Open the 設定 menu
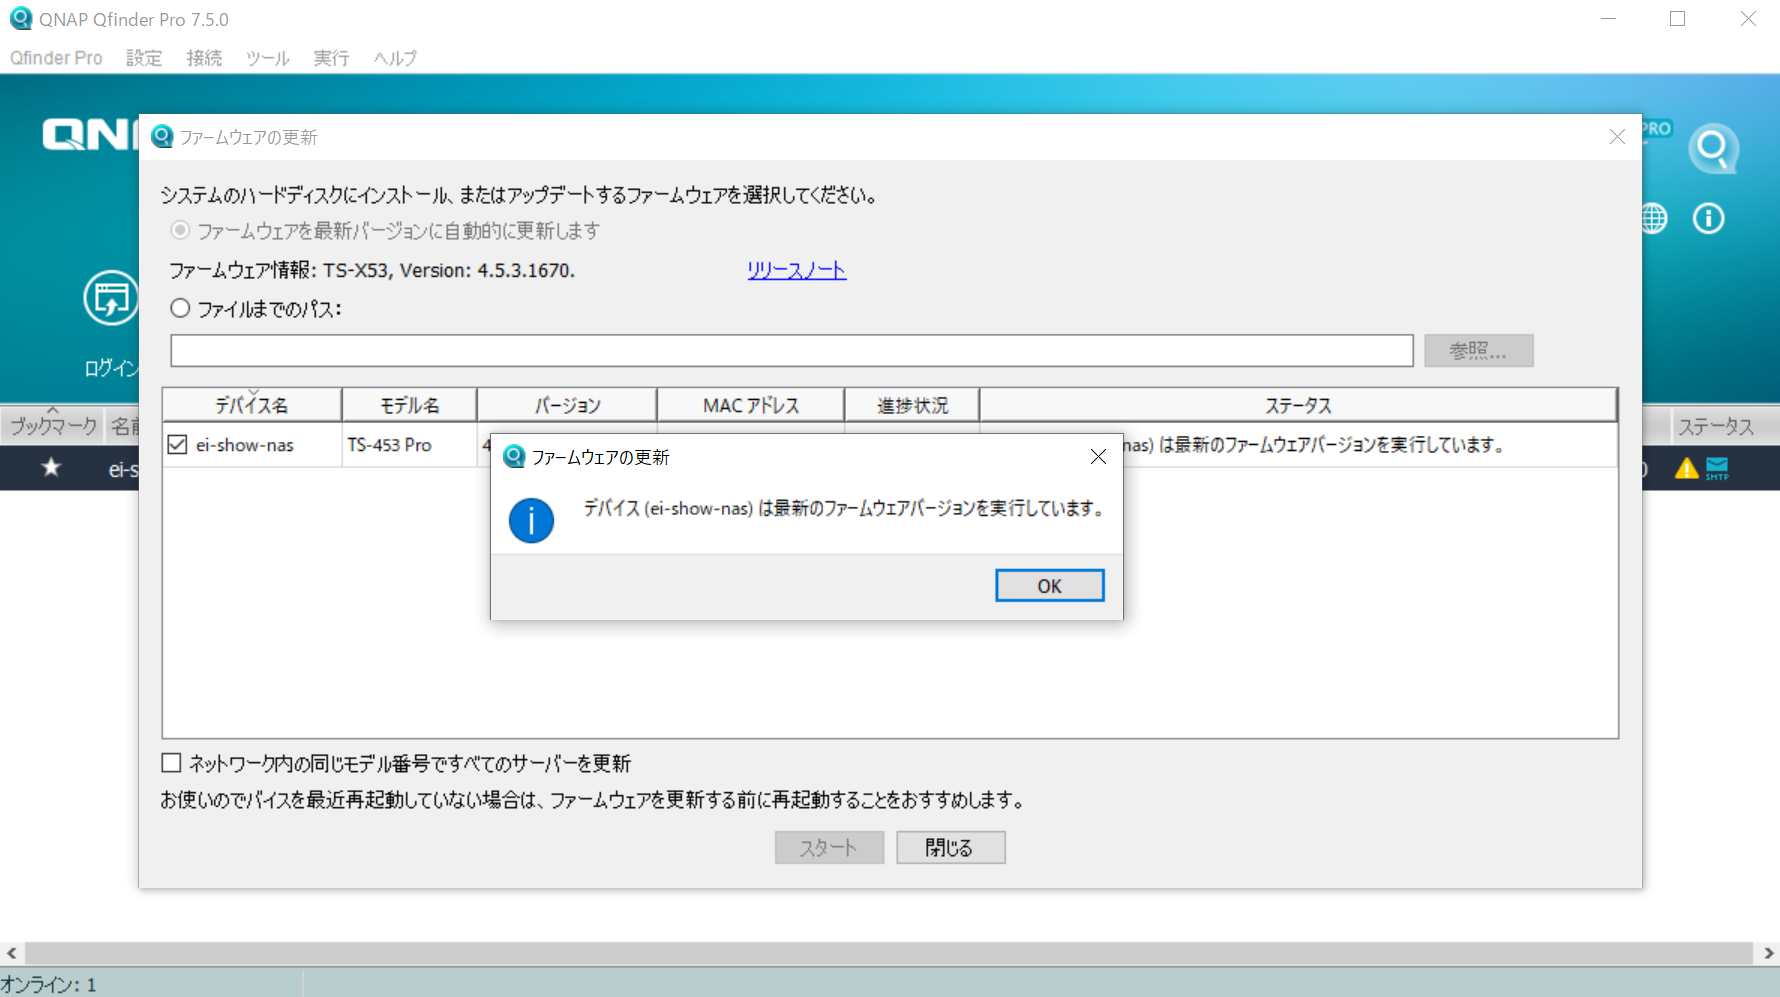 click(144, 58)
